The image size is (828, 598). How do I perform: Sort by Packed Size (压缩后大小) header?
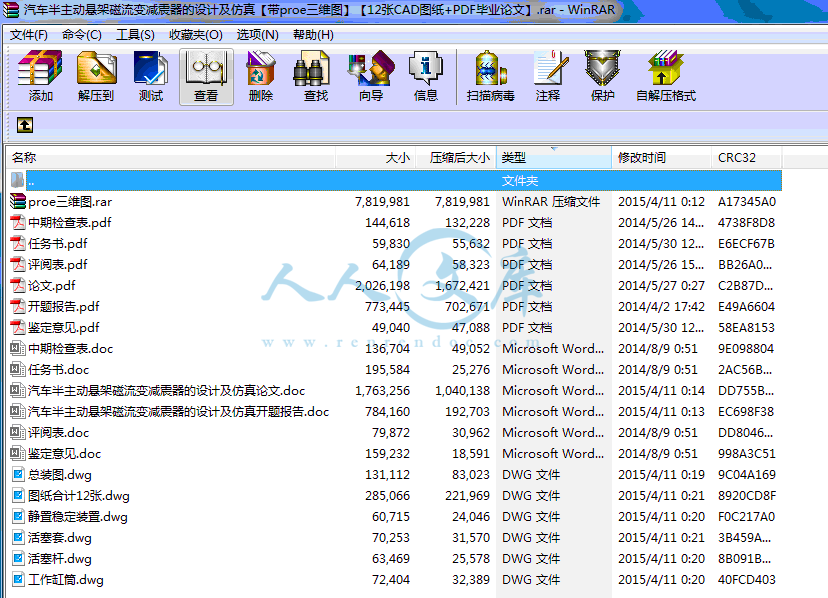(456, 157)
